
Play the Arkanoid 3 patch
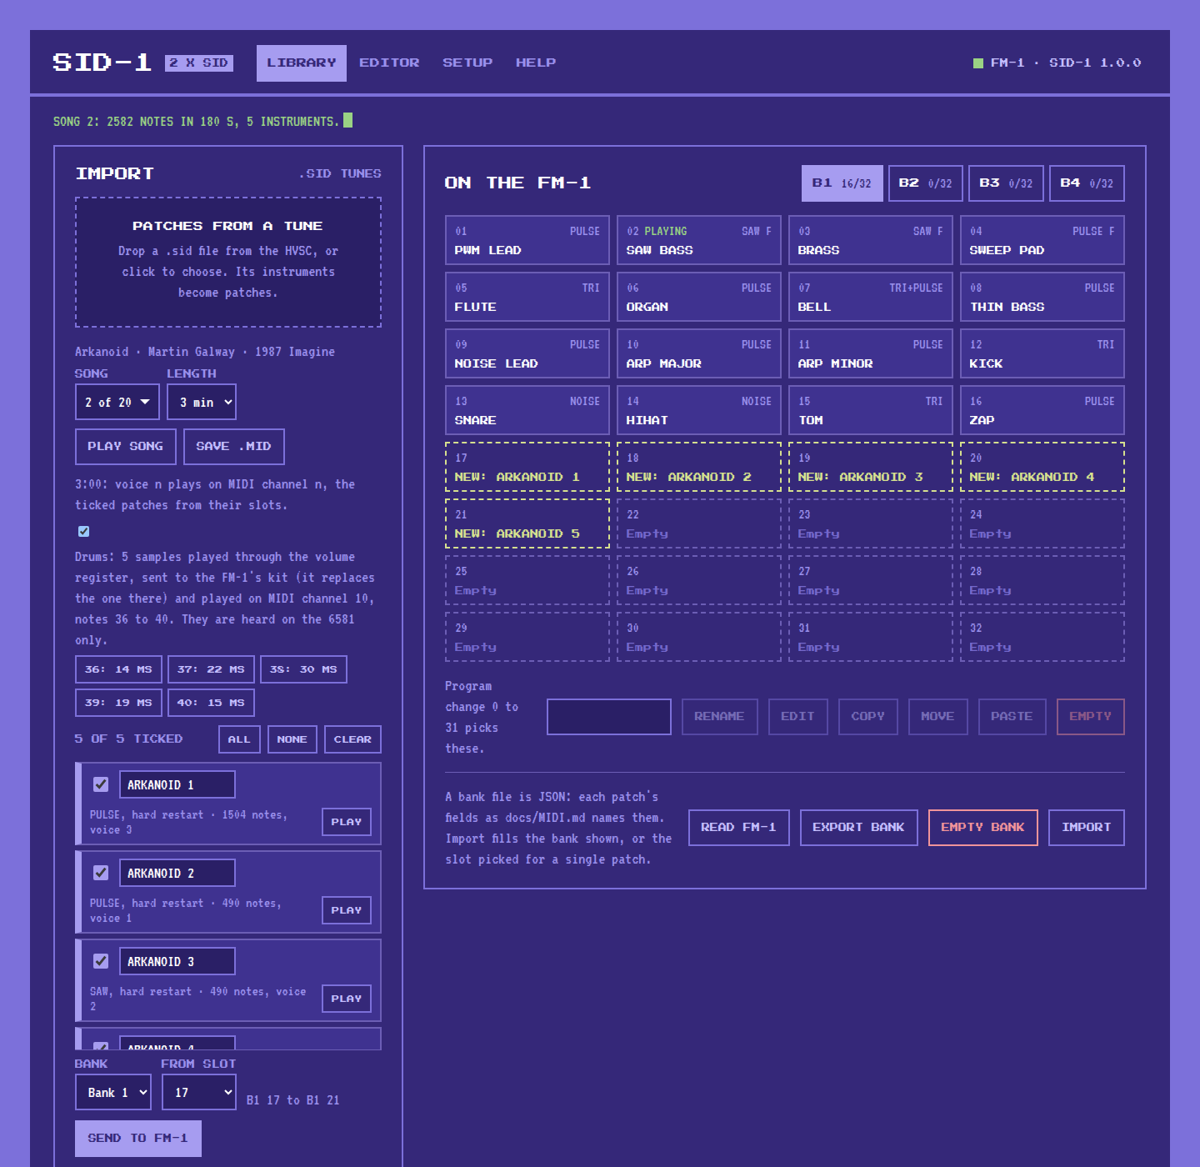[346, 998]
